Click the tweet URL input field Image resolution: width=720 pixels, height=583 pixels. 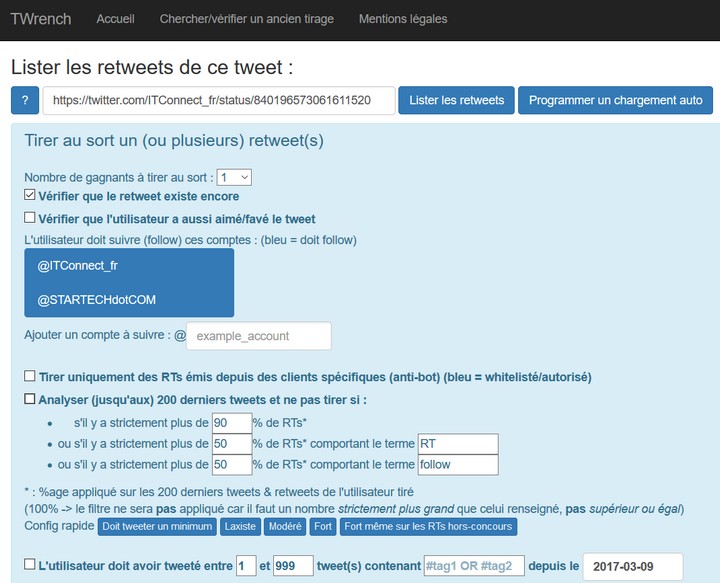218,100
